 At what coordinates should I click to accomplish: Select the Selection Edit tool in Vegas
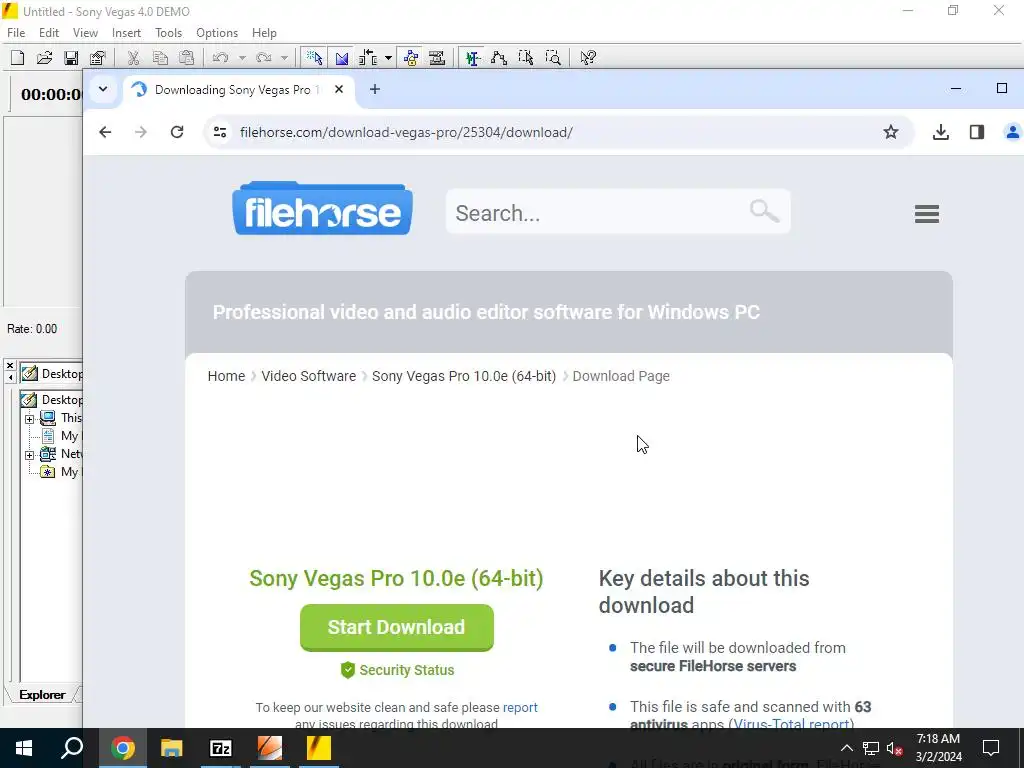pos(526,58)
